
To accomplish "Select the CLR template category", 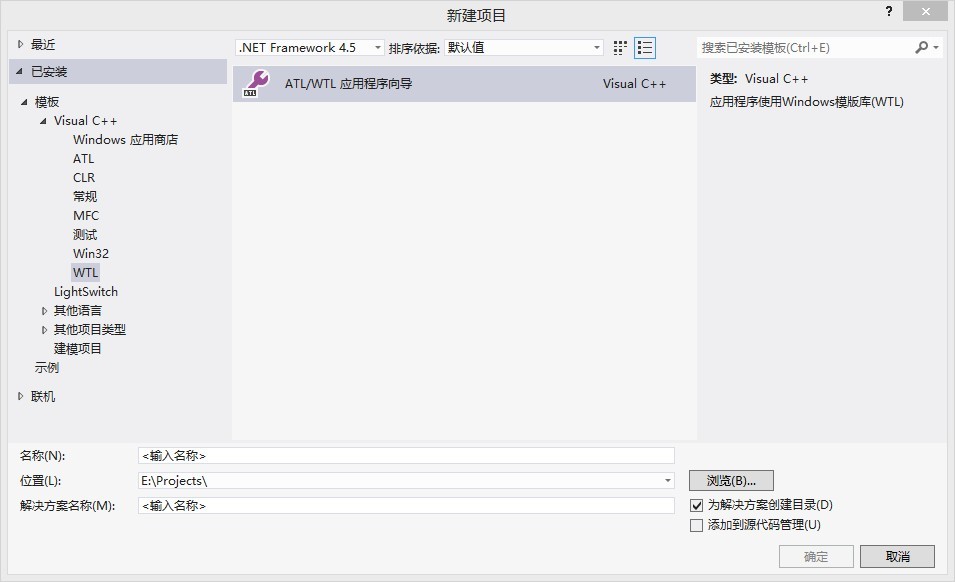I will pos(84,177).
